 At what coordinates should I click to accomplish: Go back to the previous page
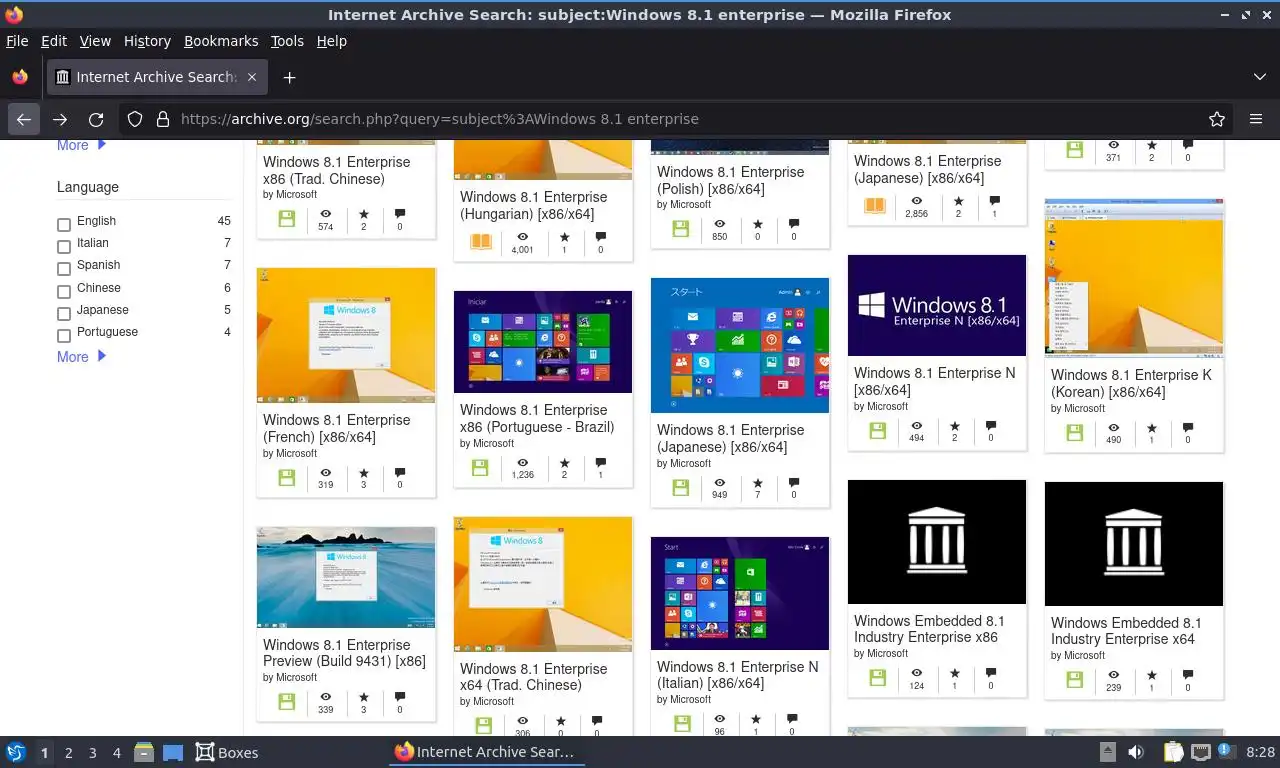(24, 119)
